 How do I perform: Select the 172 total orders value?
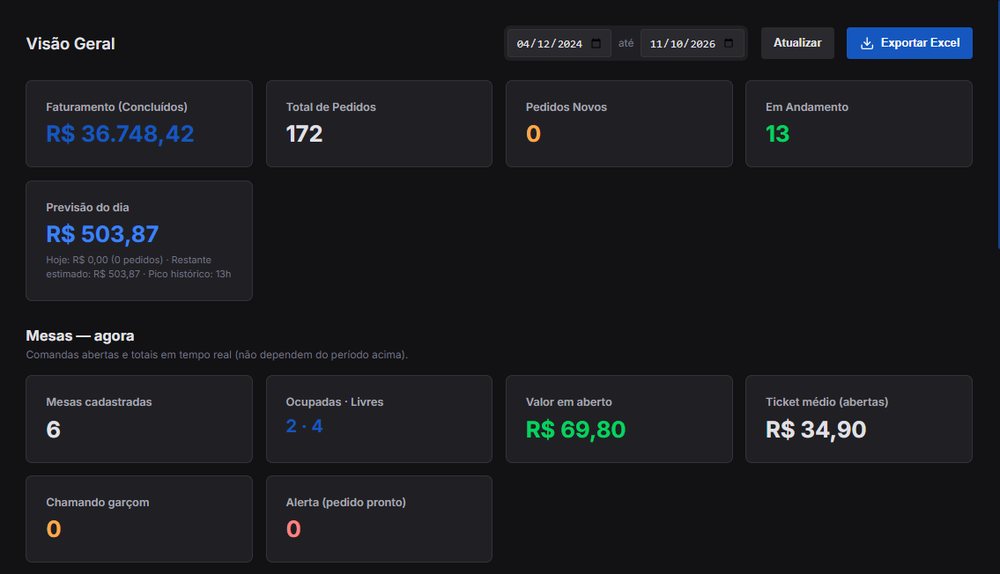304,134
